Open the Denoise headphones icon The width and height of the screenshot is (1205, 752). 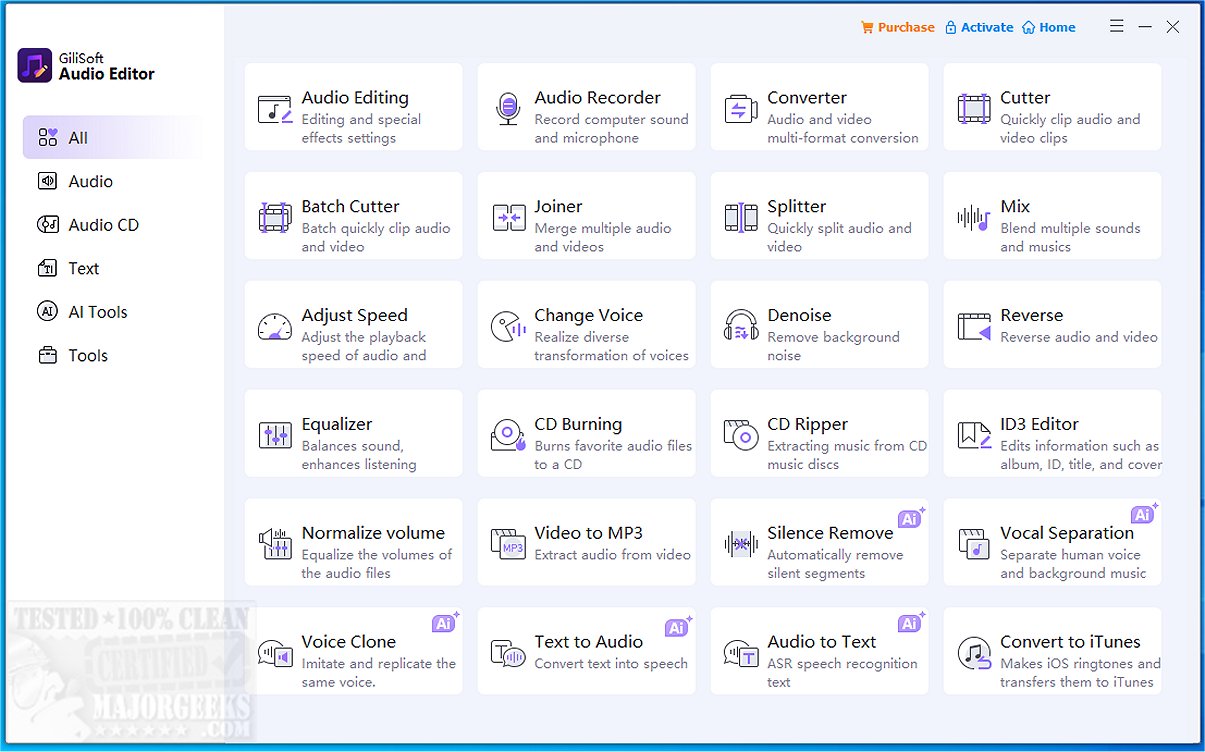[740, 326]
